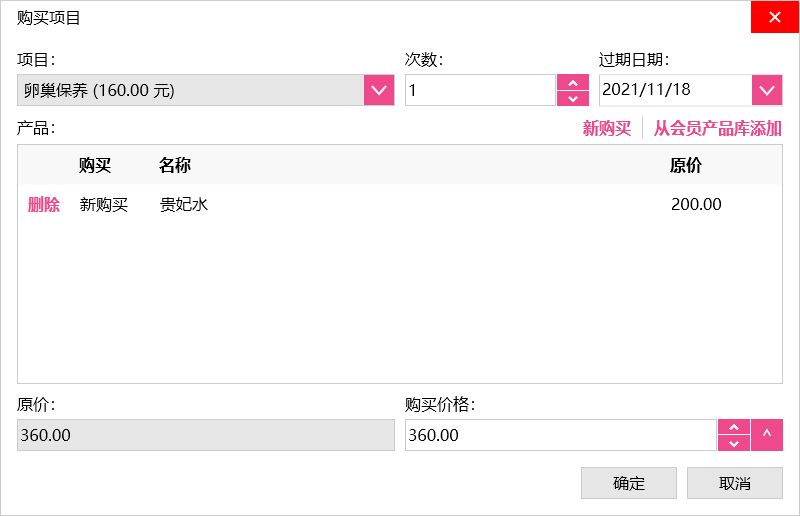Open the 项目 dropdown arrow
800x516 pixels.
[x=378, y=90]
